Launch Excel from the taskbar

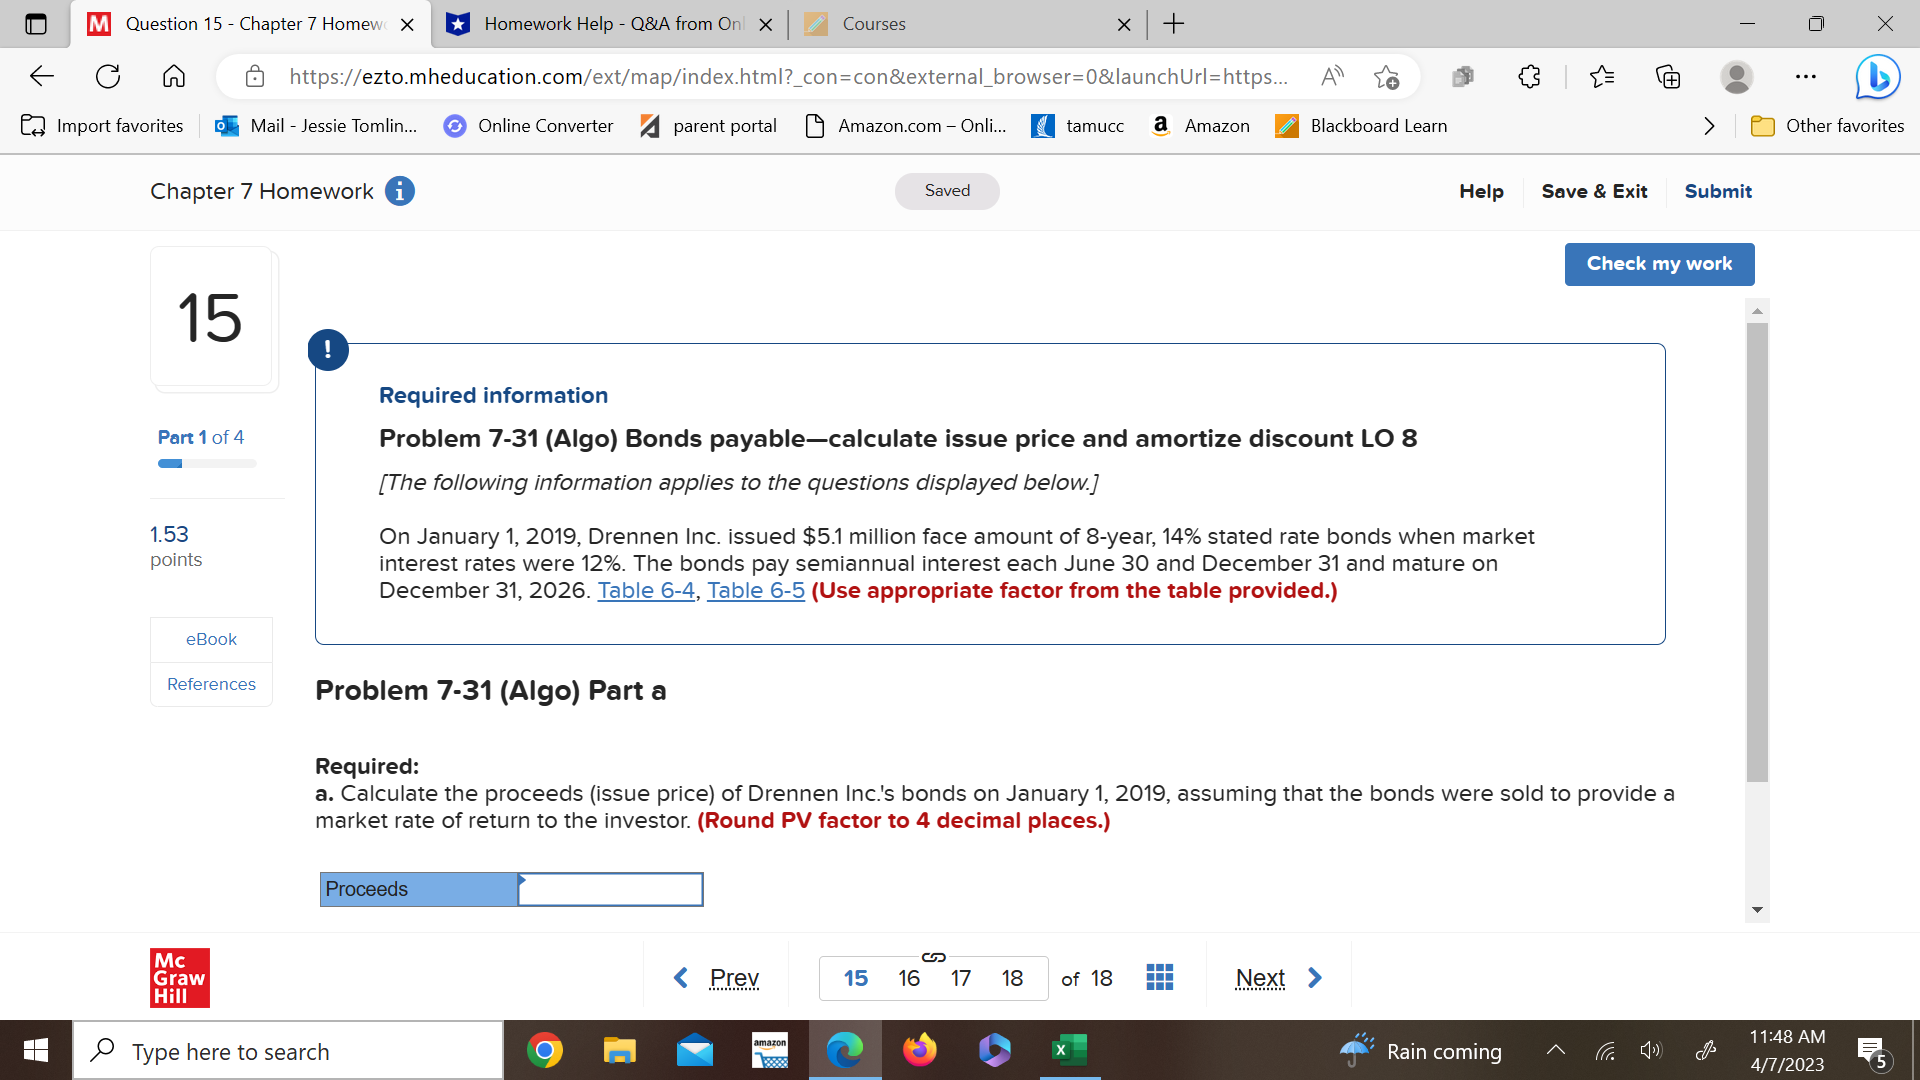pos(1067,1049)
